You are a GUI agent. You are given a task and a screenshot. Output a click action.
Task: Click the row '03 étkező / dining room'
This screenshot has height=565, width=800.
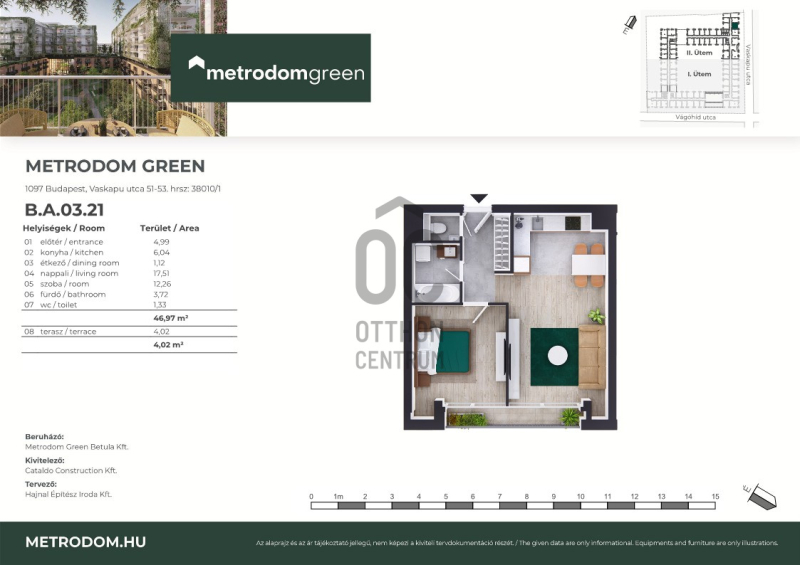point(97,263)
